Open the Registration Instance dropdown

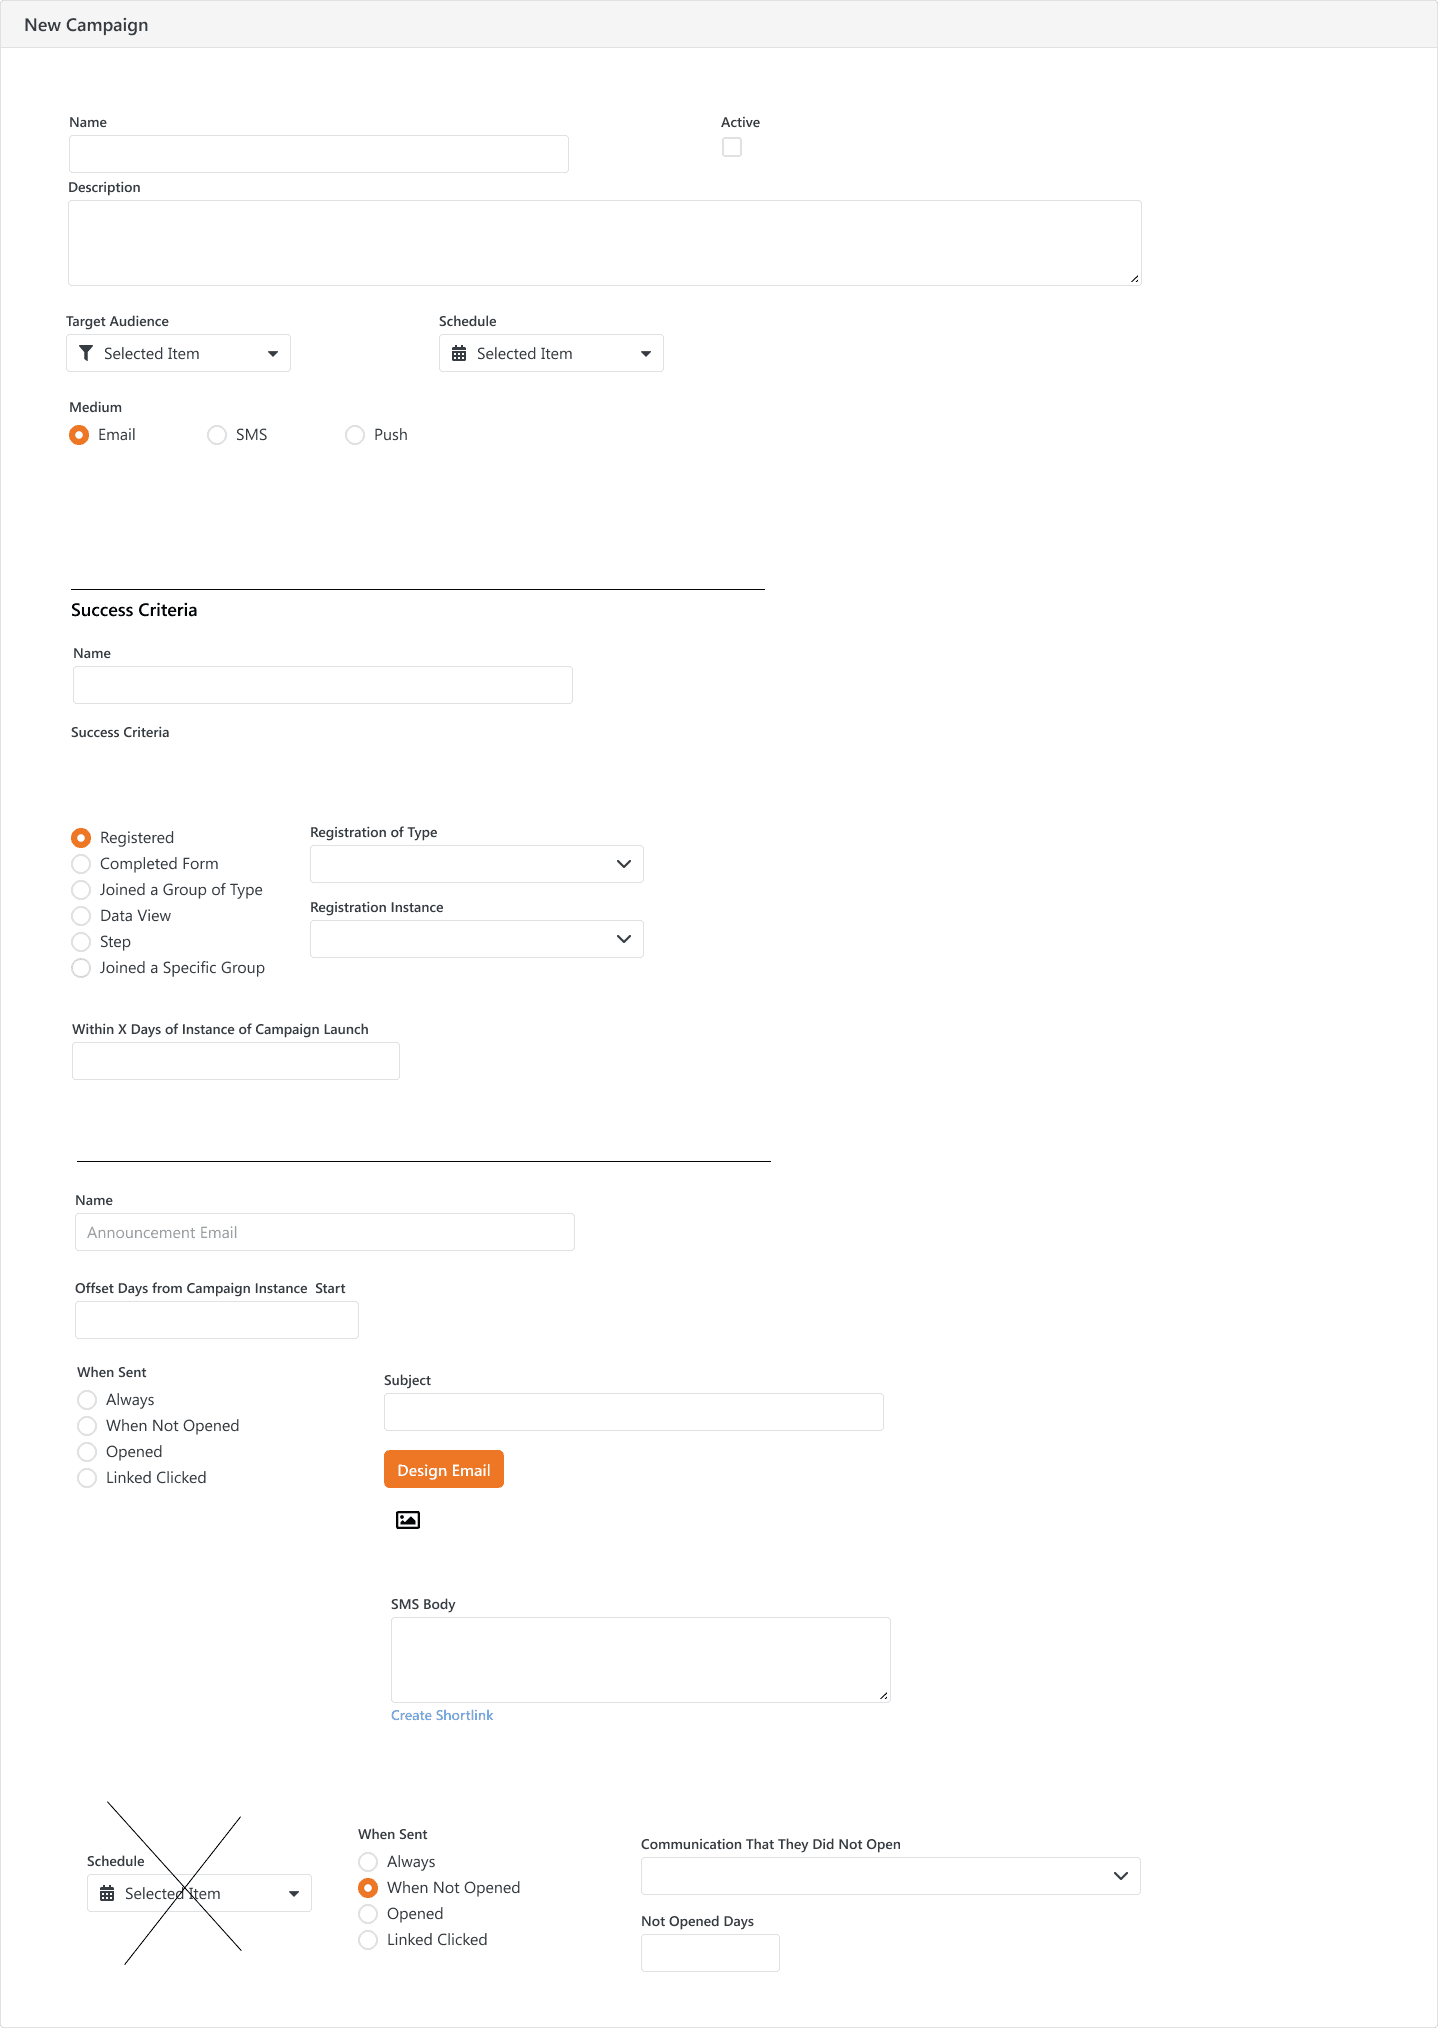click(476, 939)
